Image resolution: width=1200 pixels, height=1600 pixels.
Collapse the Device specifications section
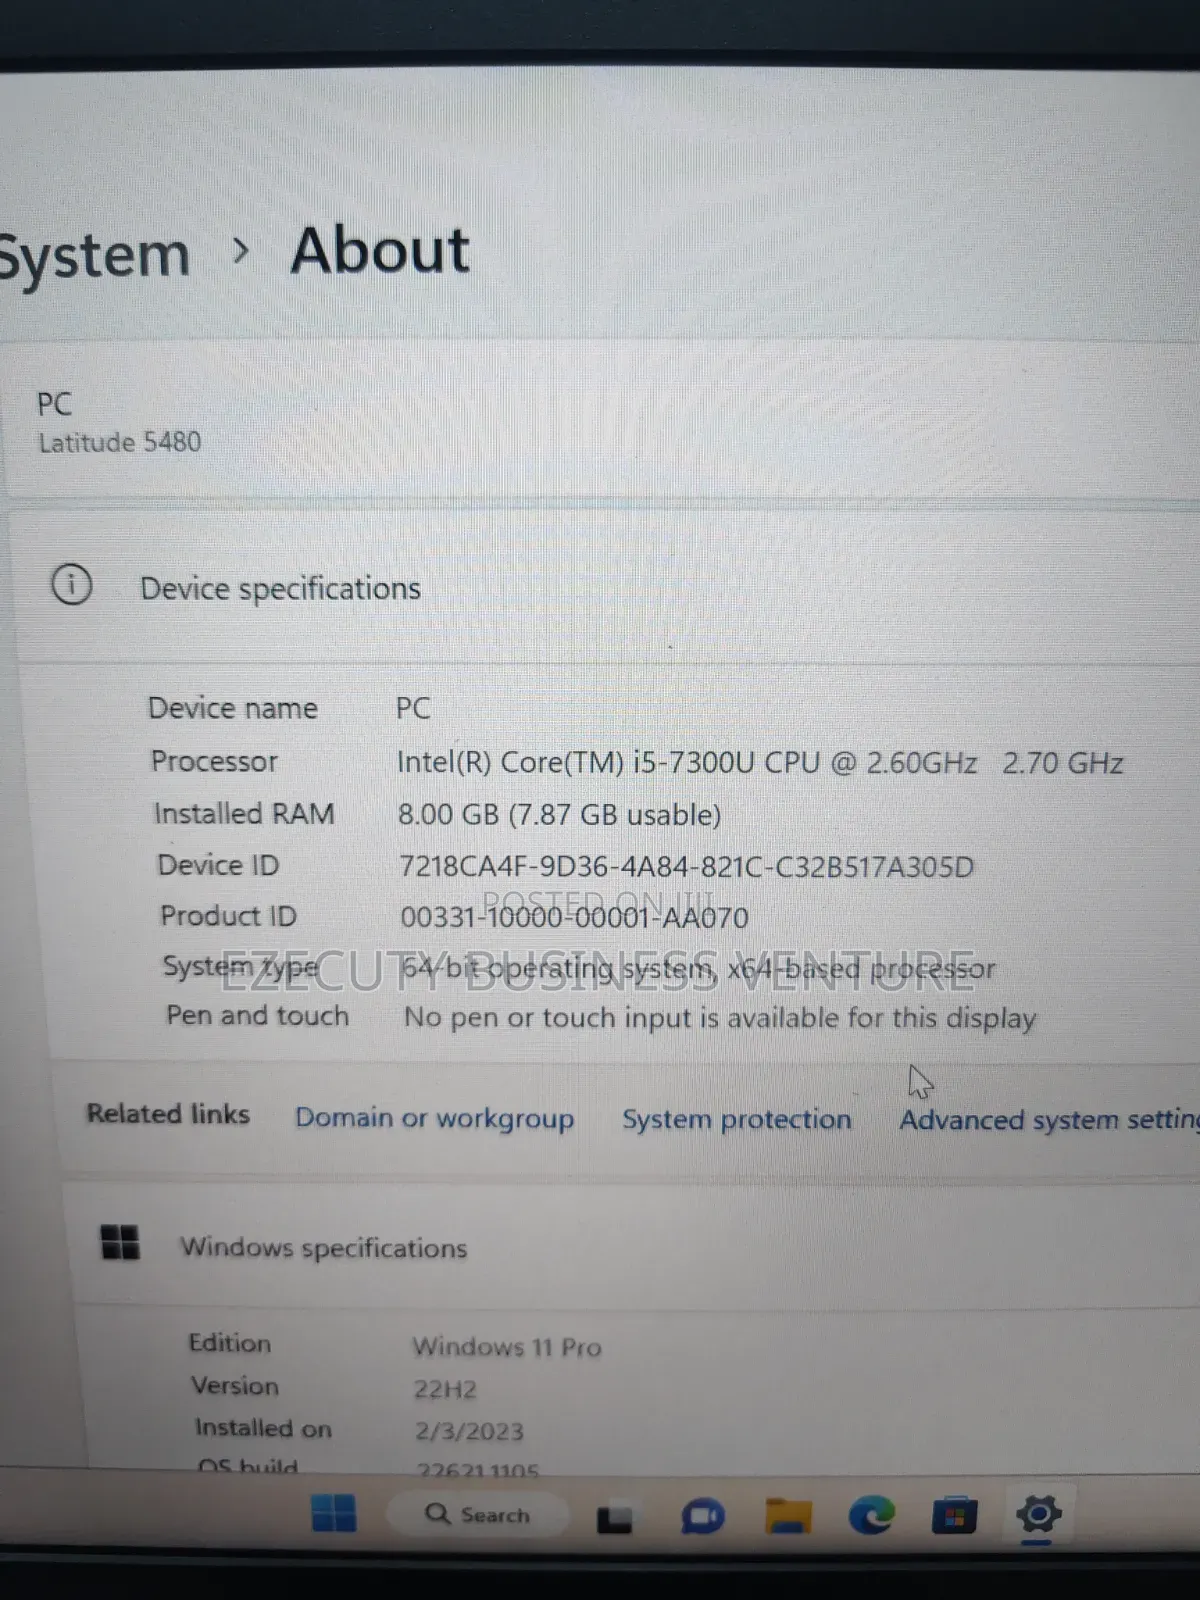[609, 588]
